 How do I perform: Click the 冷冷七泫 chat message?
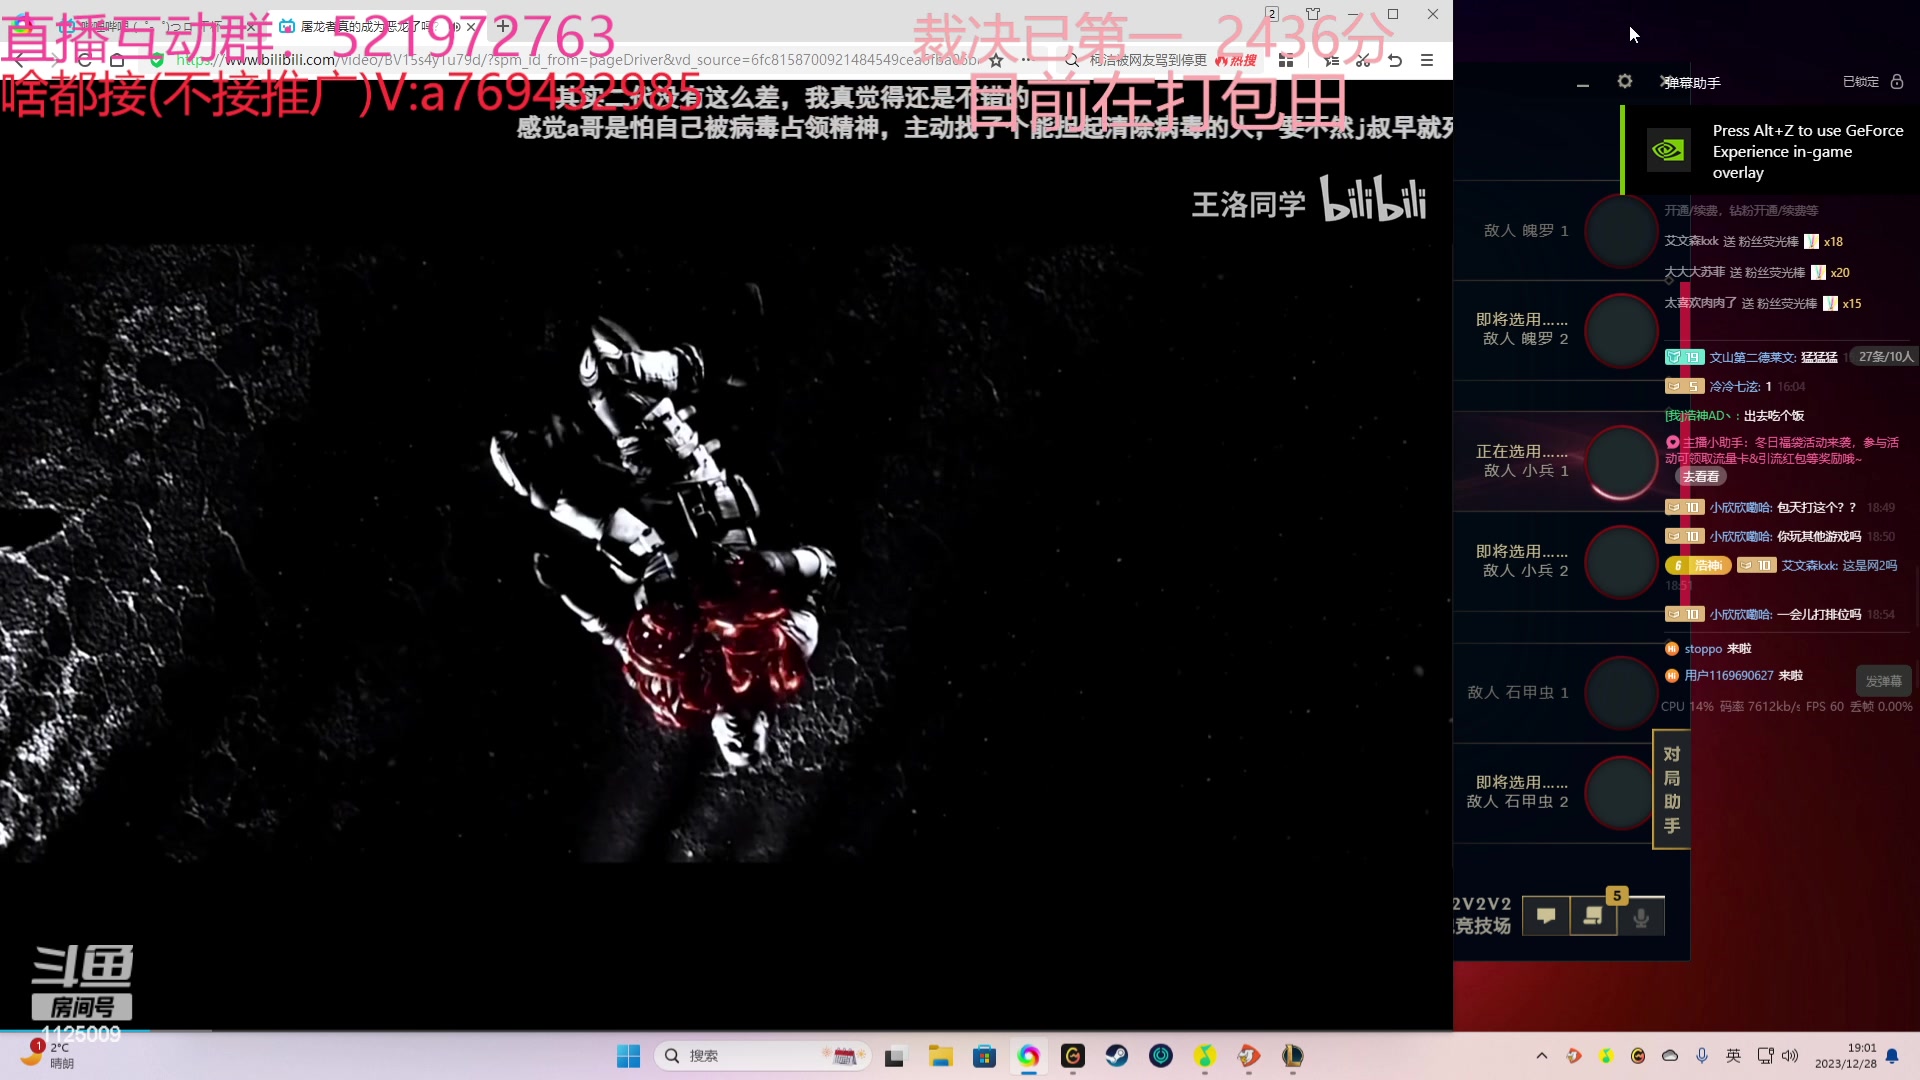[x=1736, y=387]
